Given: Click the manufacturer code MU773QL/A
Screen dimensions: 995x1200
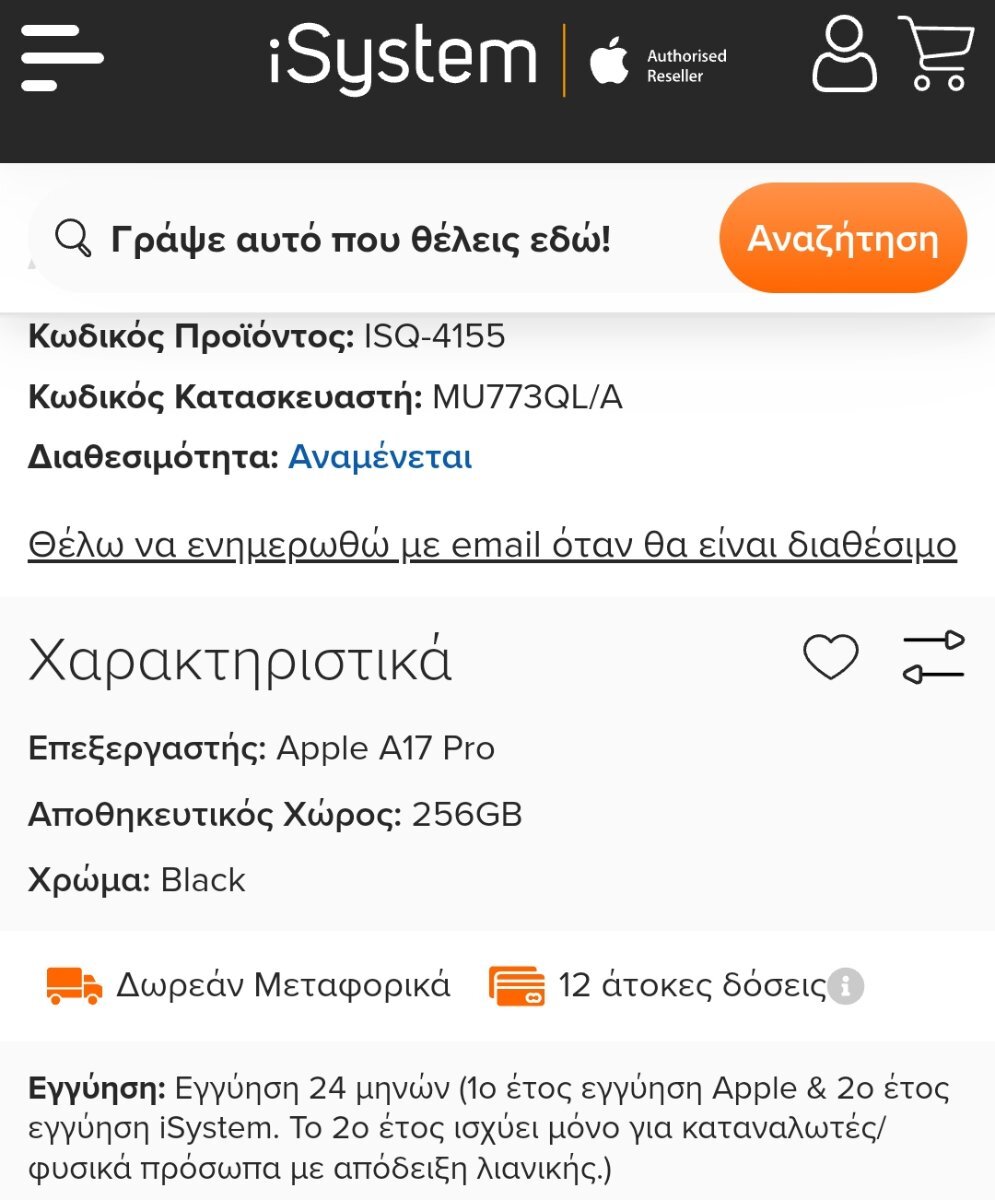Looking at the screenshot, I should click(527, 397).
